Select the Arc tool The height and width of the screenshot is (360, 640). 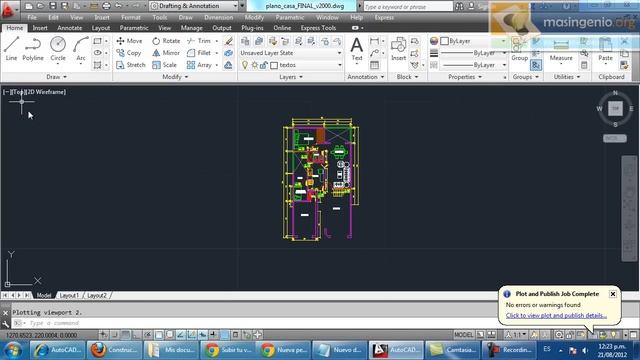[x=81, y=49]
